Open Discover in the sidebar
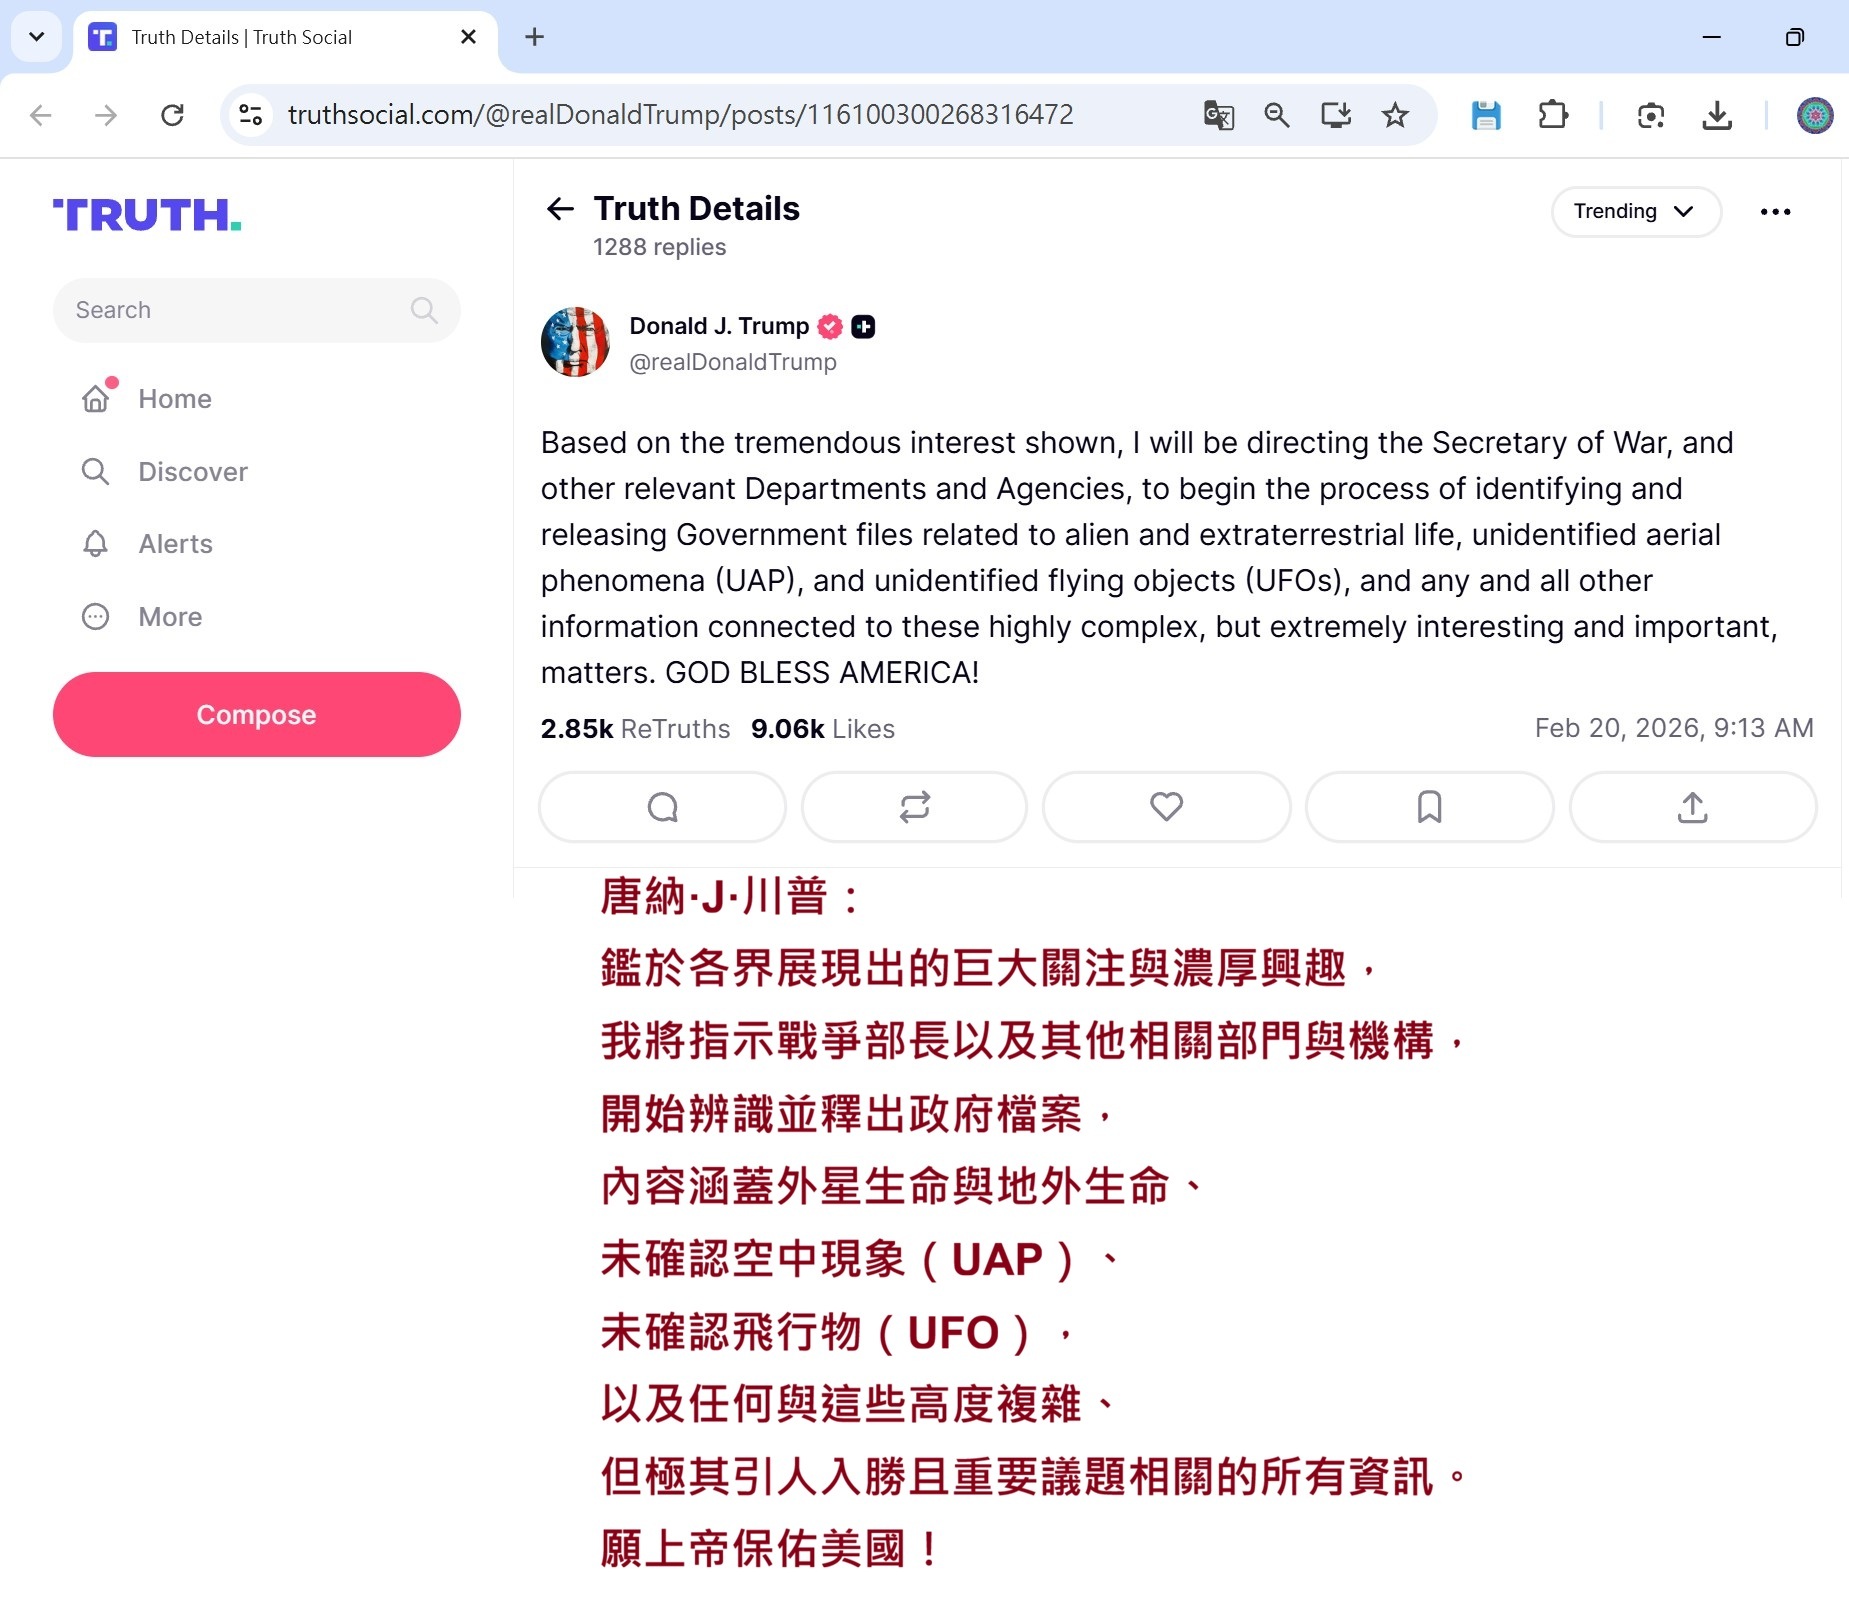The height and width of the screenshot is (1605, 1849). [165, 472]
